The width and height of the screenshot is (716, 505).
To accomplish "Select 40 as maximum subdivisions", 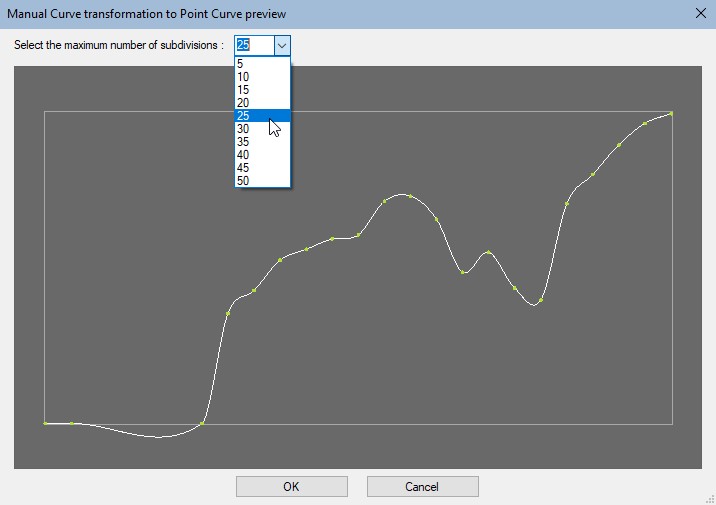I will coord(262,154).
